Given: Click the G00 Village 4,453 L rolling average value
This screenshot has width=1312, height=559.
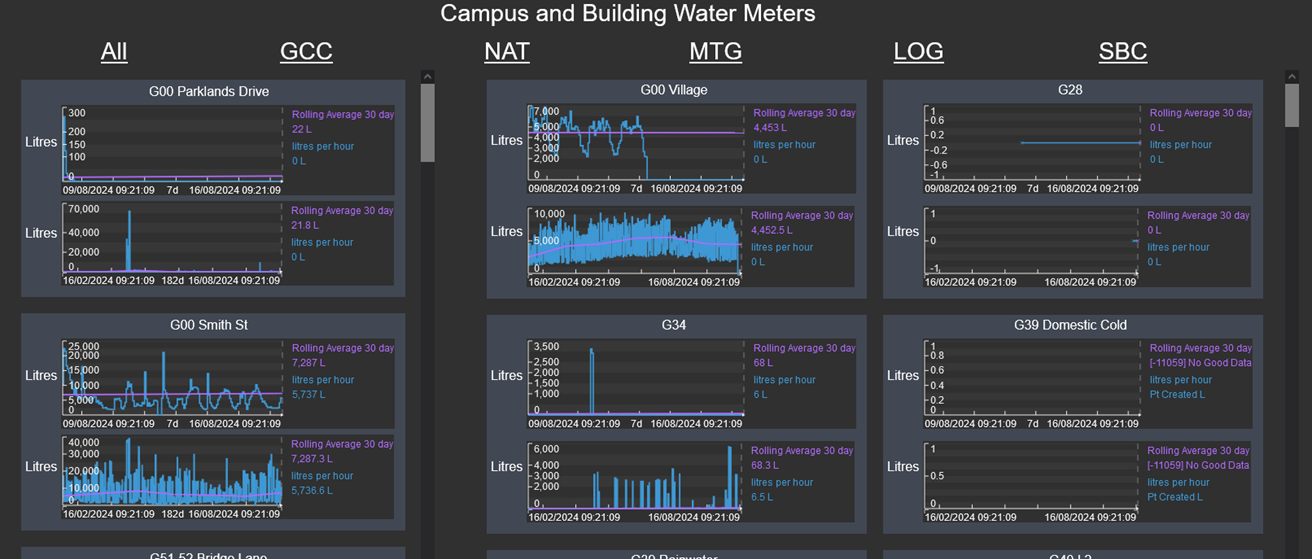Looking at the screenshot, I should [770, 128].
